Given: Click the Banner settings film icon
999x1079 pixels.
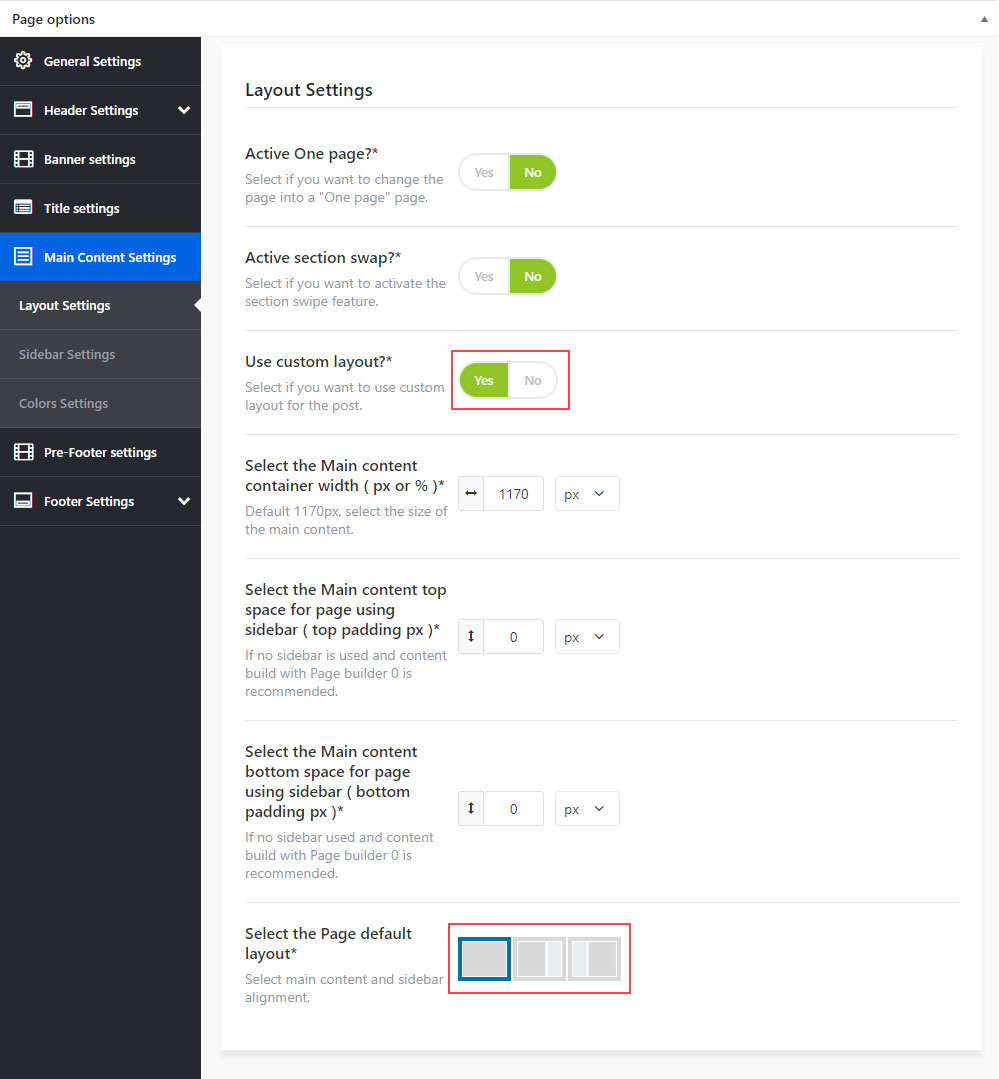Looking at the screenshot, I should click(23, 159).
